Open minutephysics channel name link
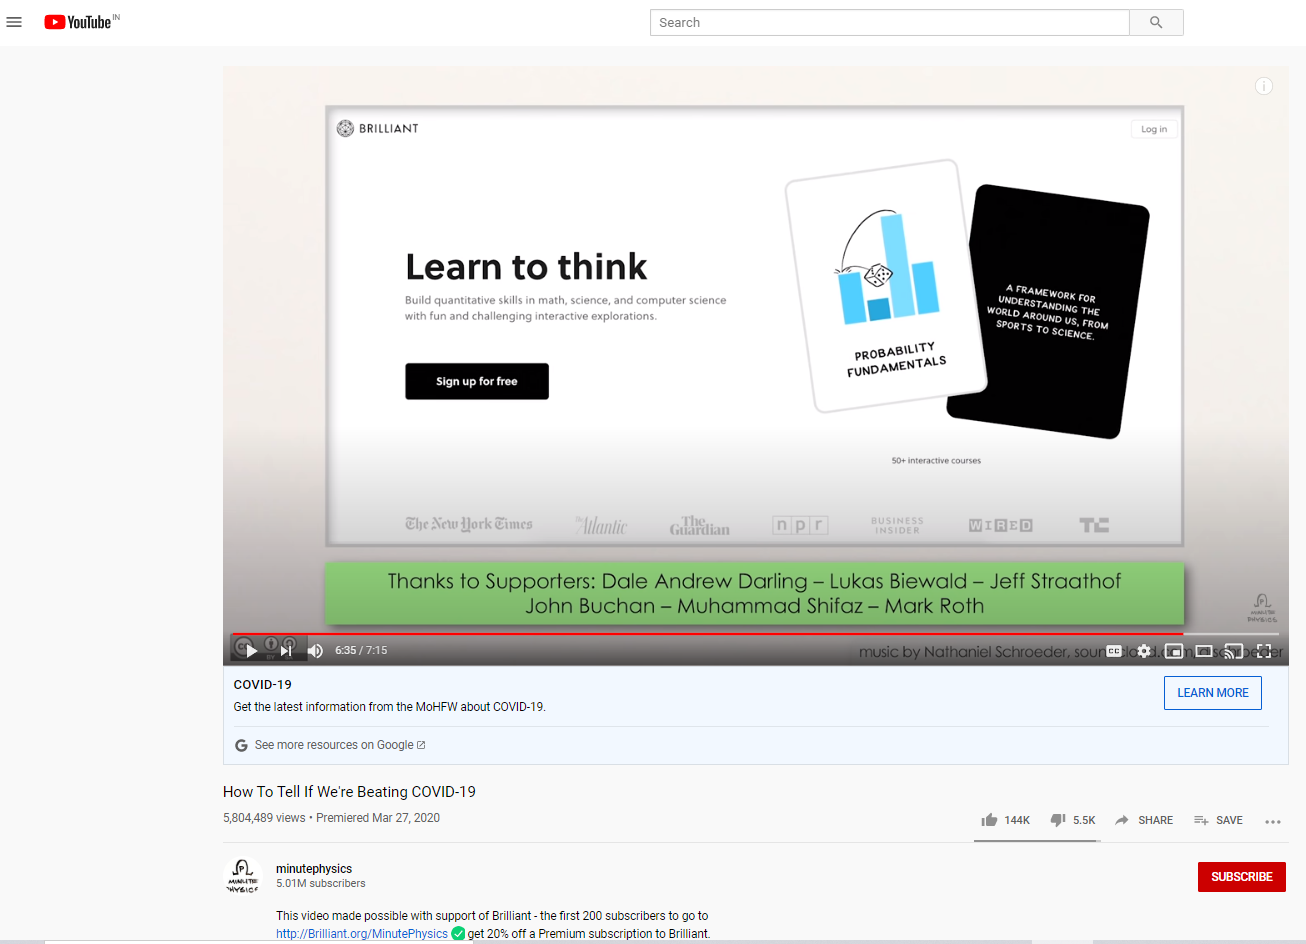The image size is (1306, 944). (x=314, y=869)
